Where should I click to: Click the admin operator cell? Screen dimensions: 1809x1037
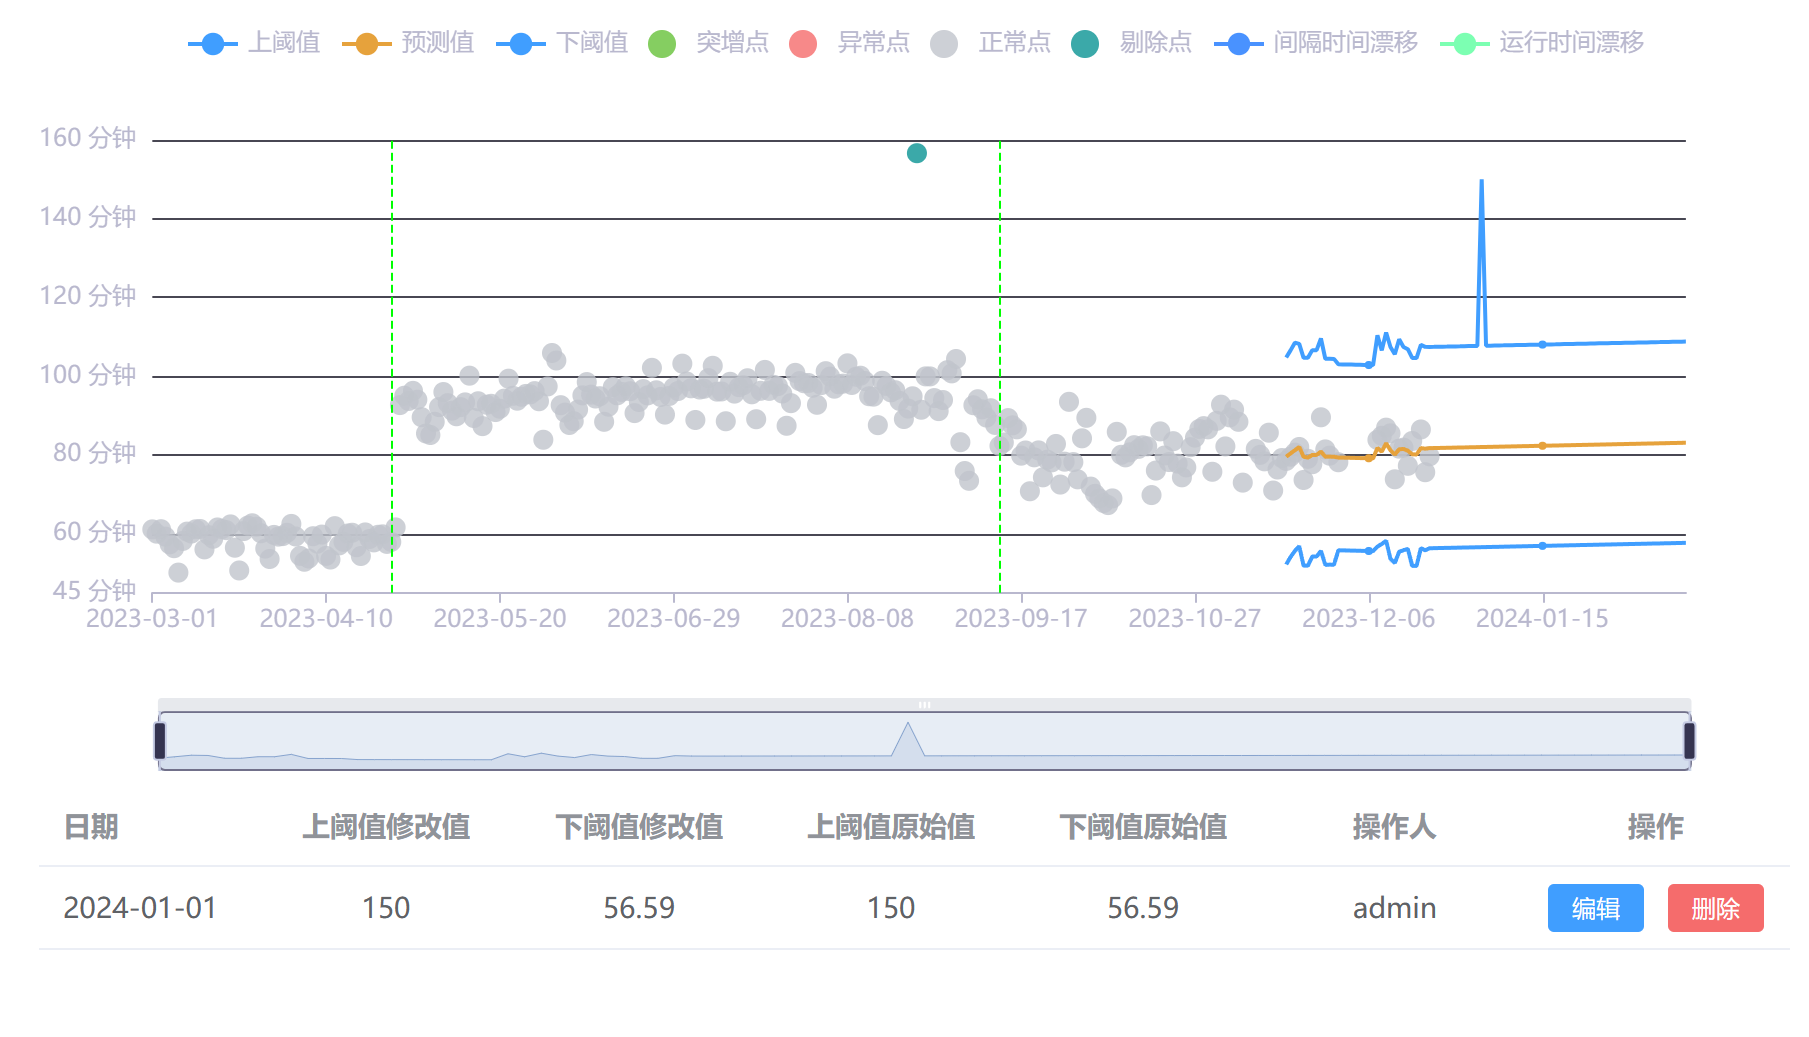pyautogui.click(x=1394, y=908)
